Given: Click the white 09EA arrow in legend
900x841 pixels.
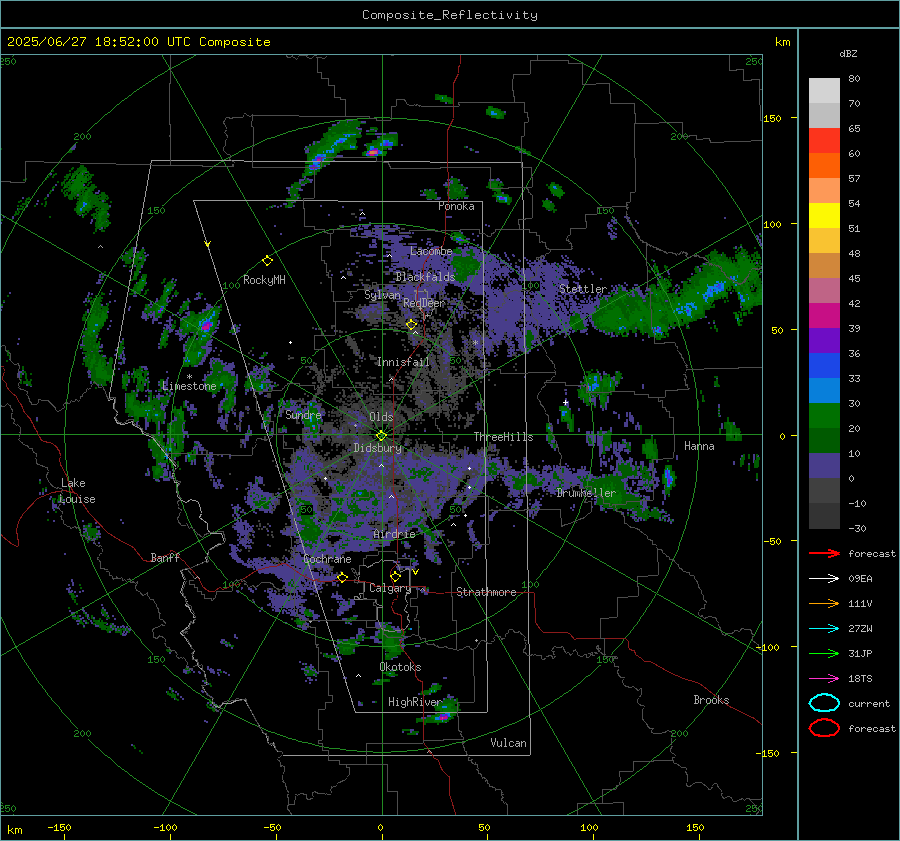Looking at the screenshot, I should pyautogui.click(x=824, y=579).
